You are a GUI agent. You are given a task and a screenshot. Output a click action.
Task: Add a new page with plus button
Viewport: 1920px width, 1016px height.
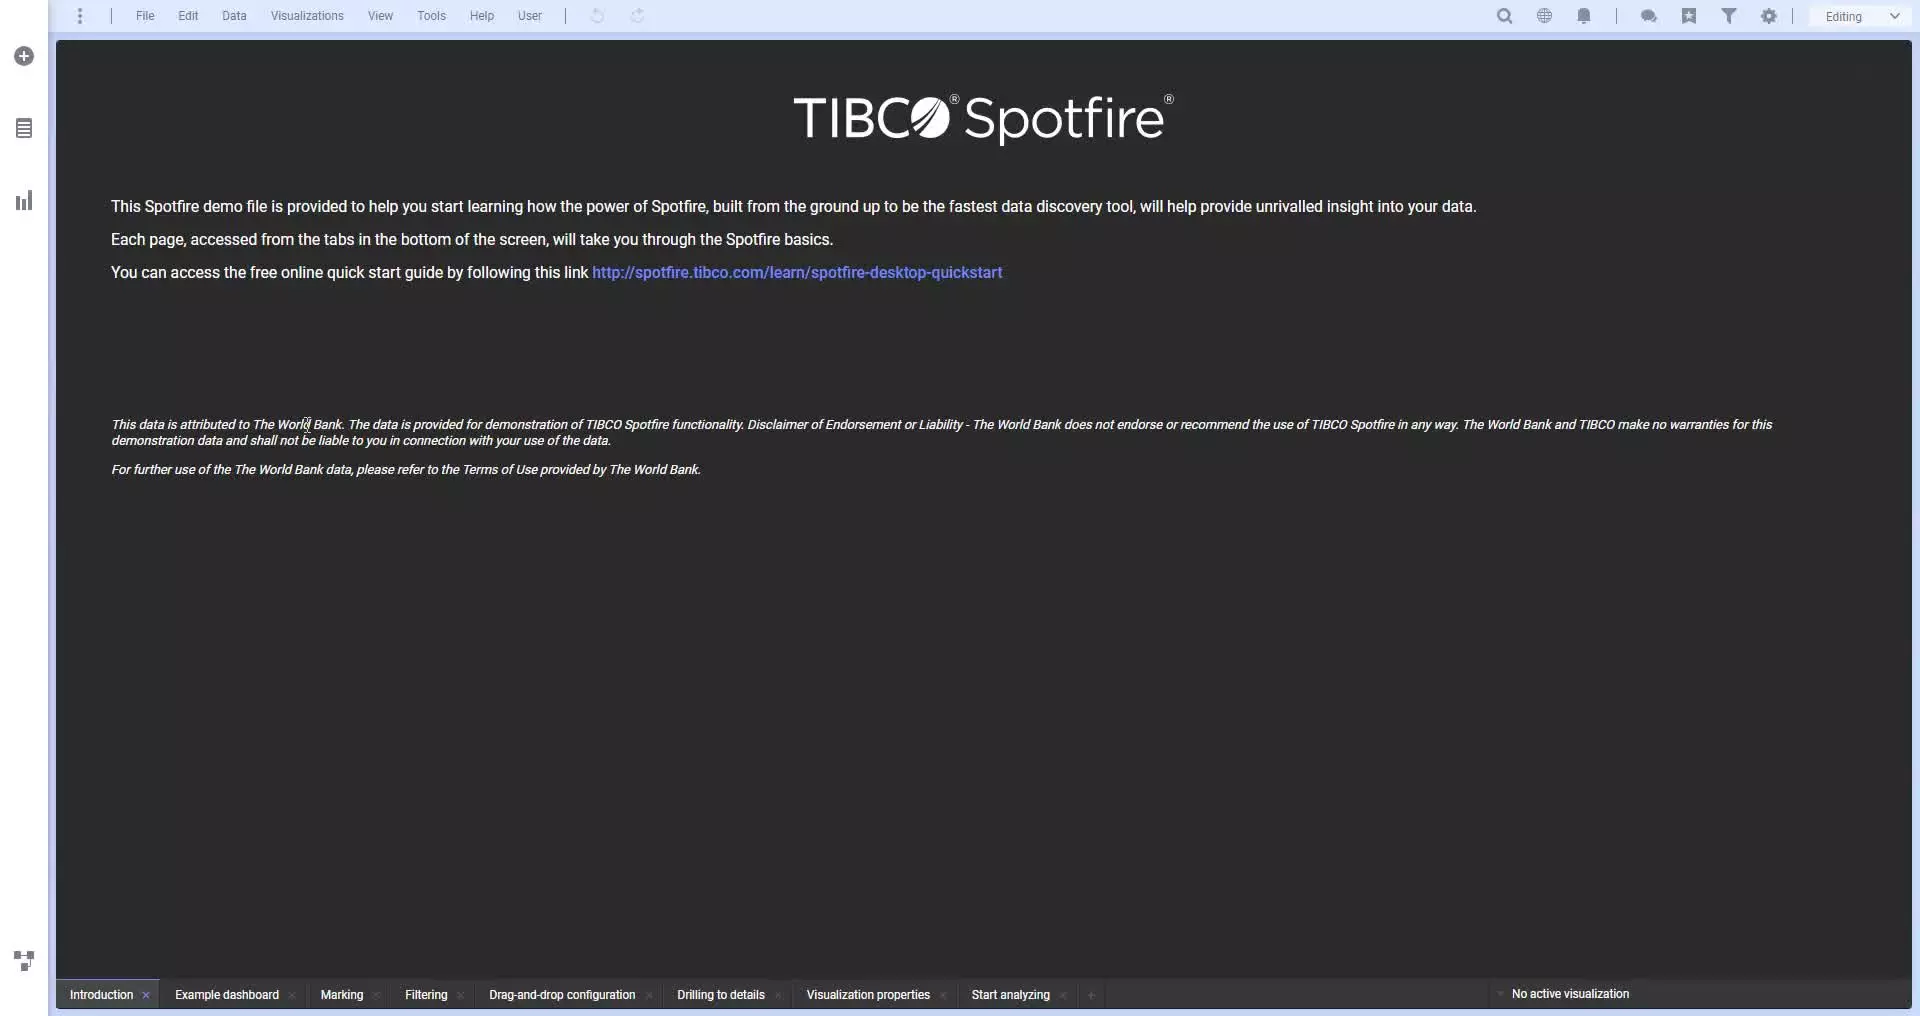coord(1091,995)
